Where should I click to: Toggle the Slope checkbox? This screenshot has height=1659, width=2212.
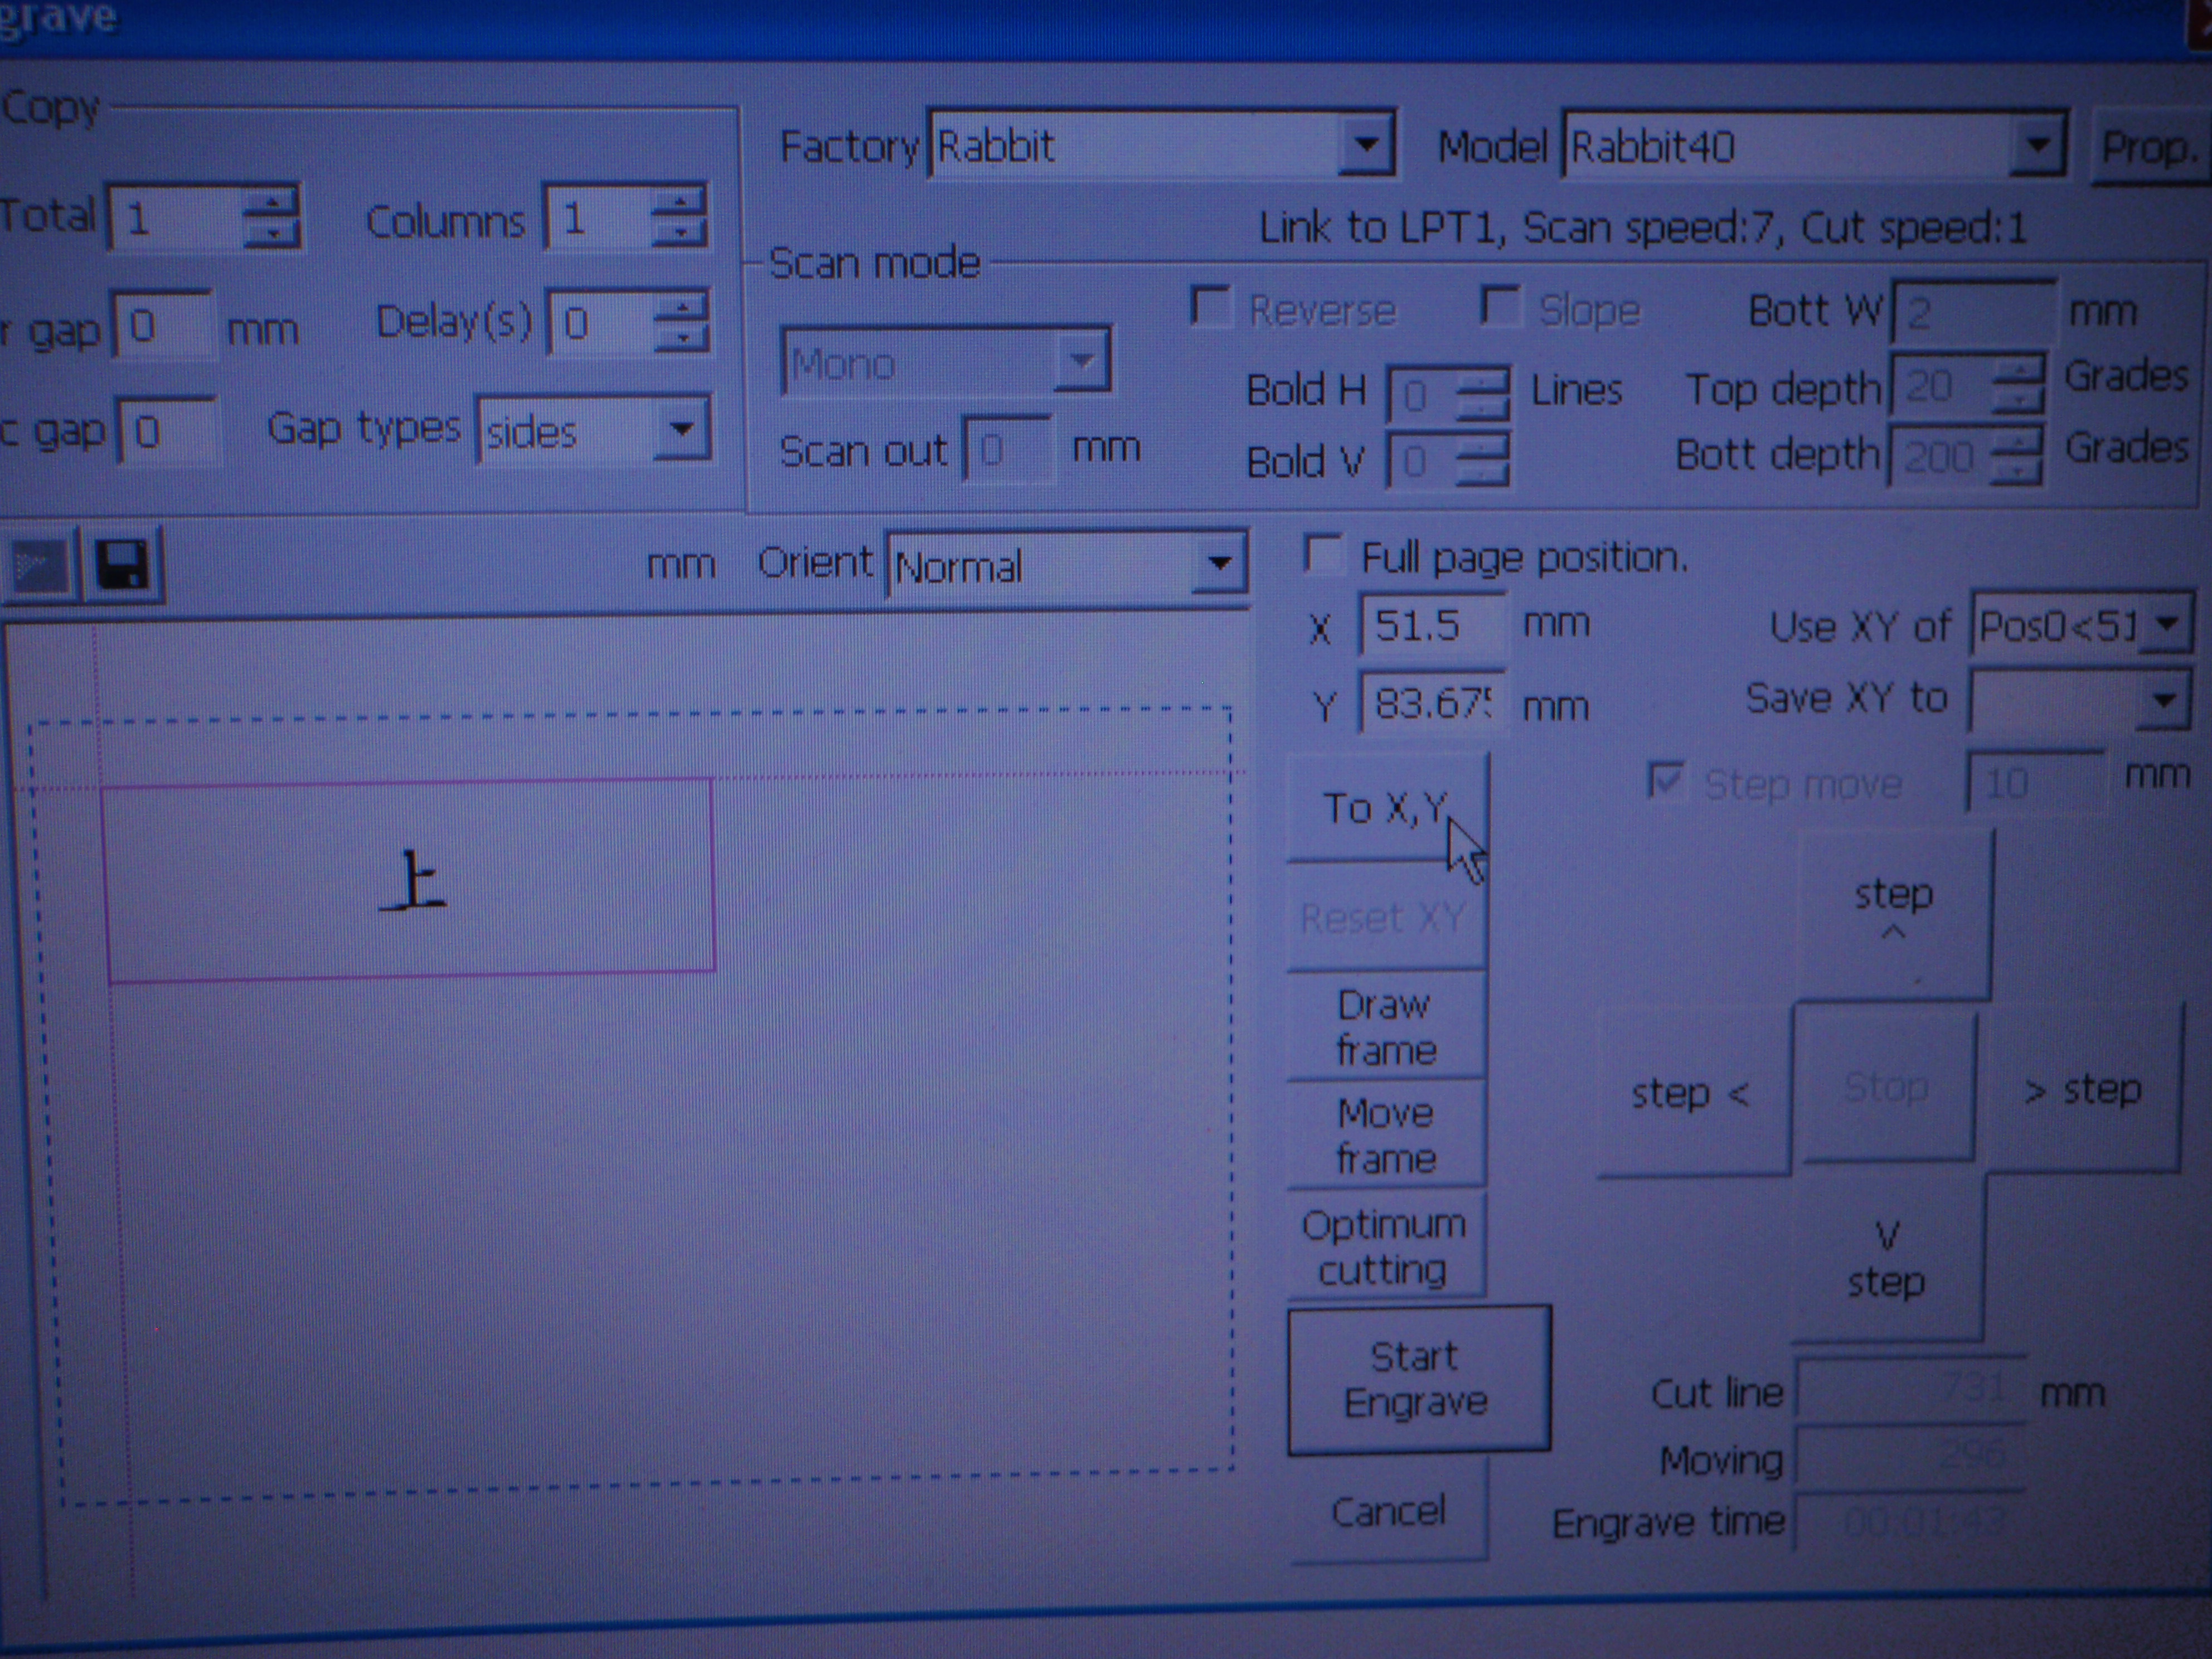[x=1500, y=306]
